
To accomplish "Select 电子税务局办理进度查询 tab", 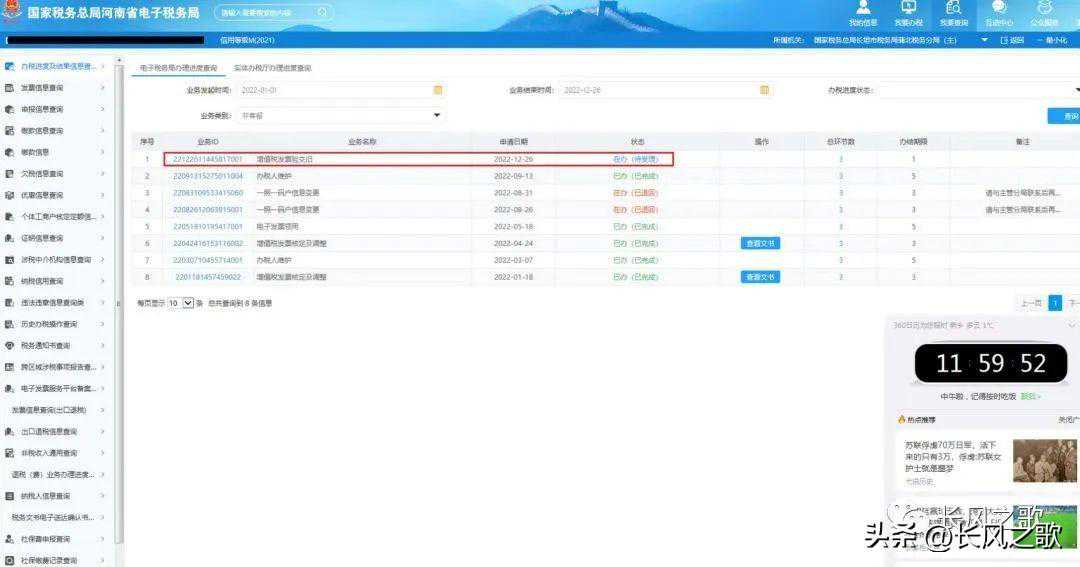I will coord(178,68).
